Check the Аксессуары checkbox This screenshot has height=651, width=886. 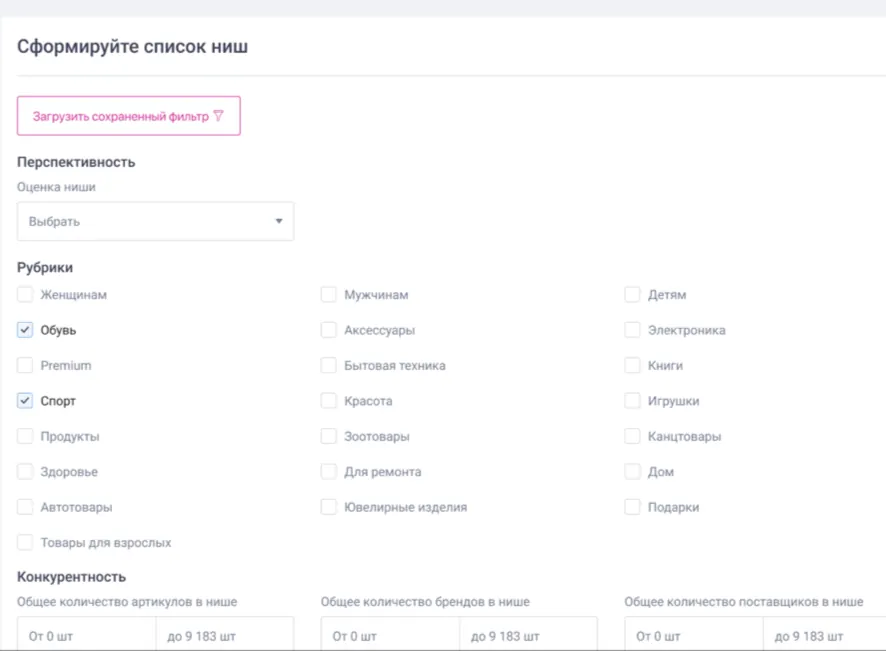328,330
